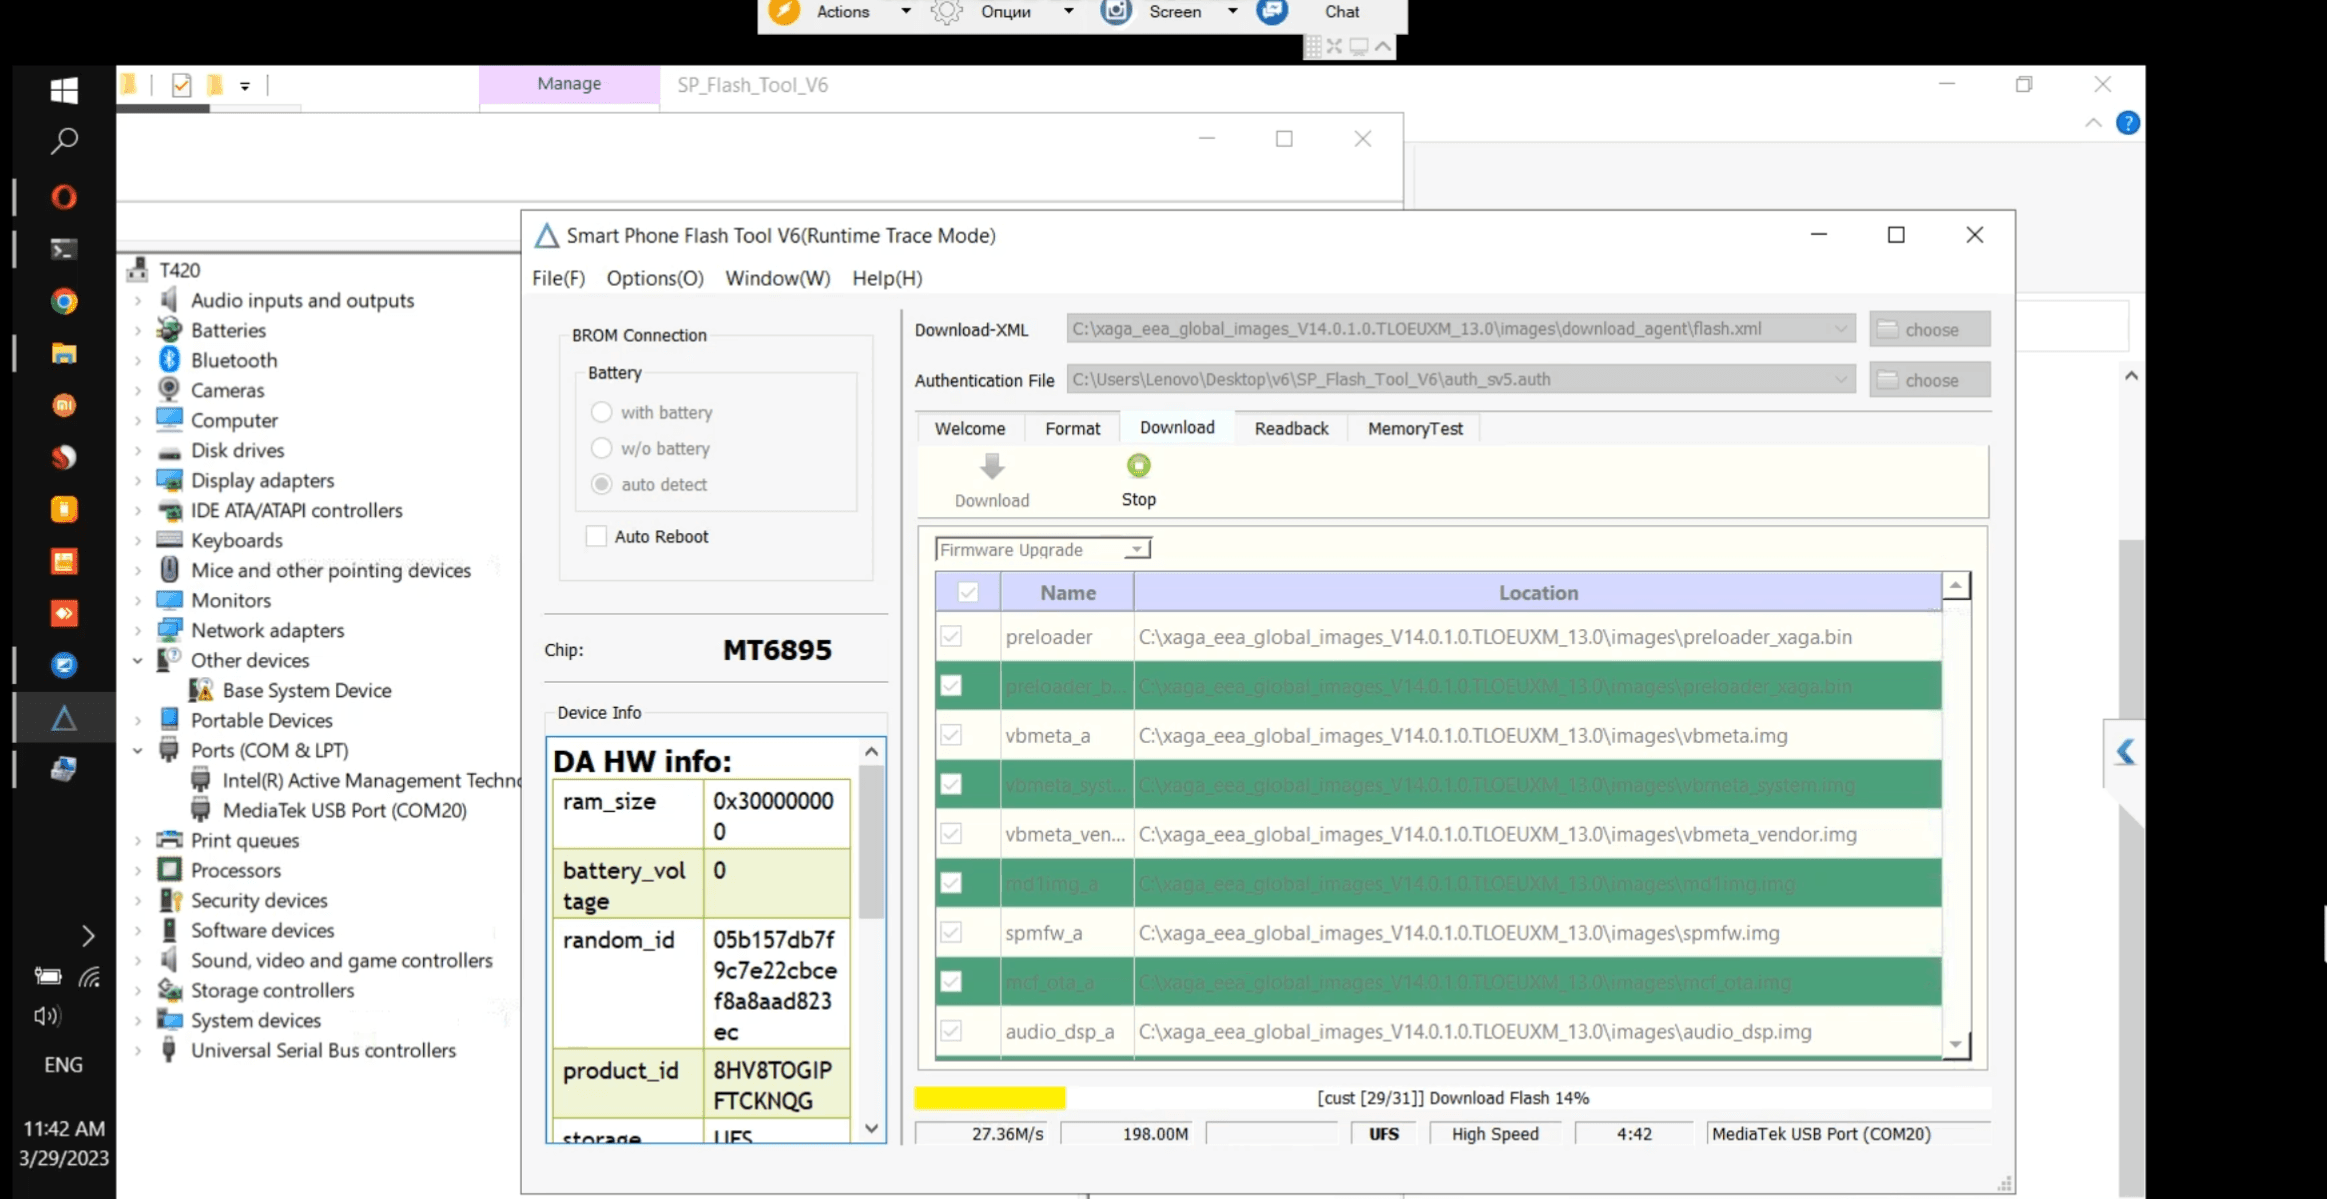Click the Location column header

pyautogui.click(x=1537, y=592)
